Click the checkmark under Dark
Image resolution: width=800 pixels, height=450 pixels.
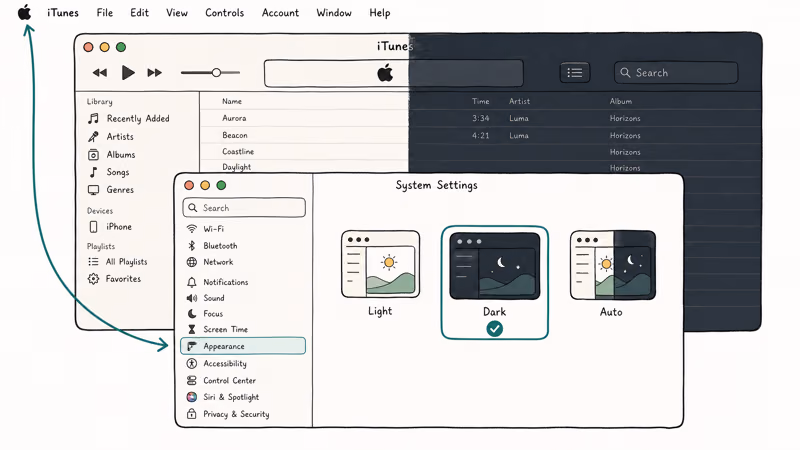(x=494, y=329)
